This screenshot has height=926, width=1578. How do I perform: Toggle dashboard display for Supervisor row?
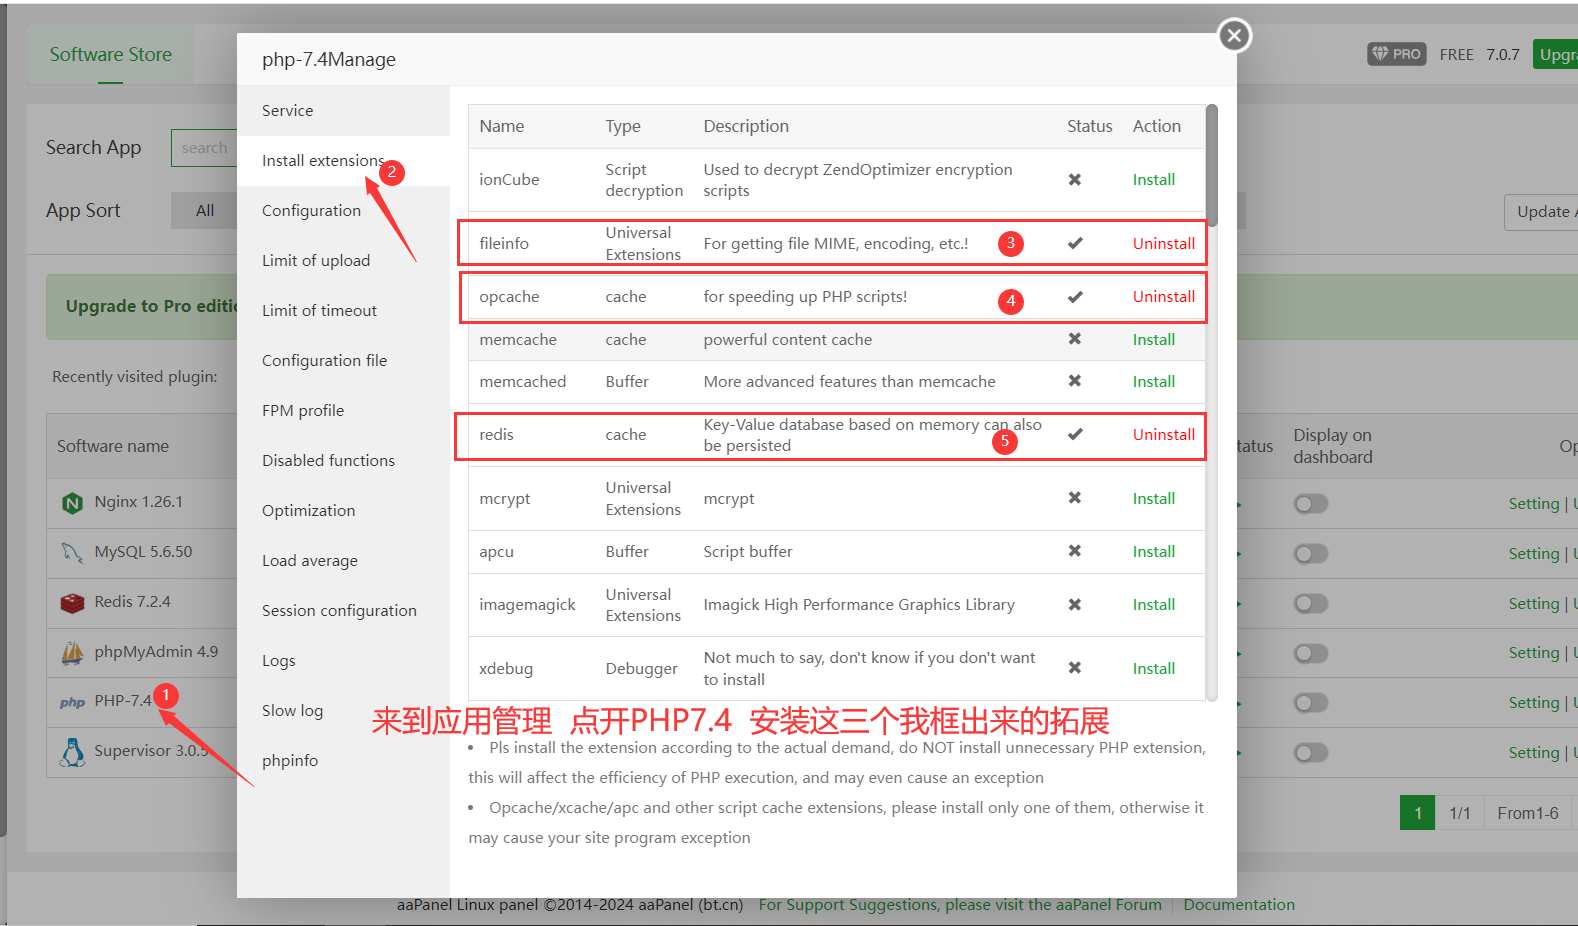tap(1311, 752)
